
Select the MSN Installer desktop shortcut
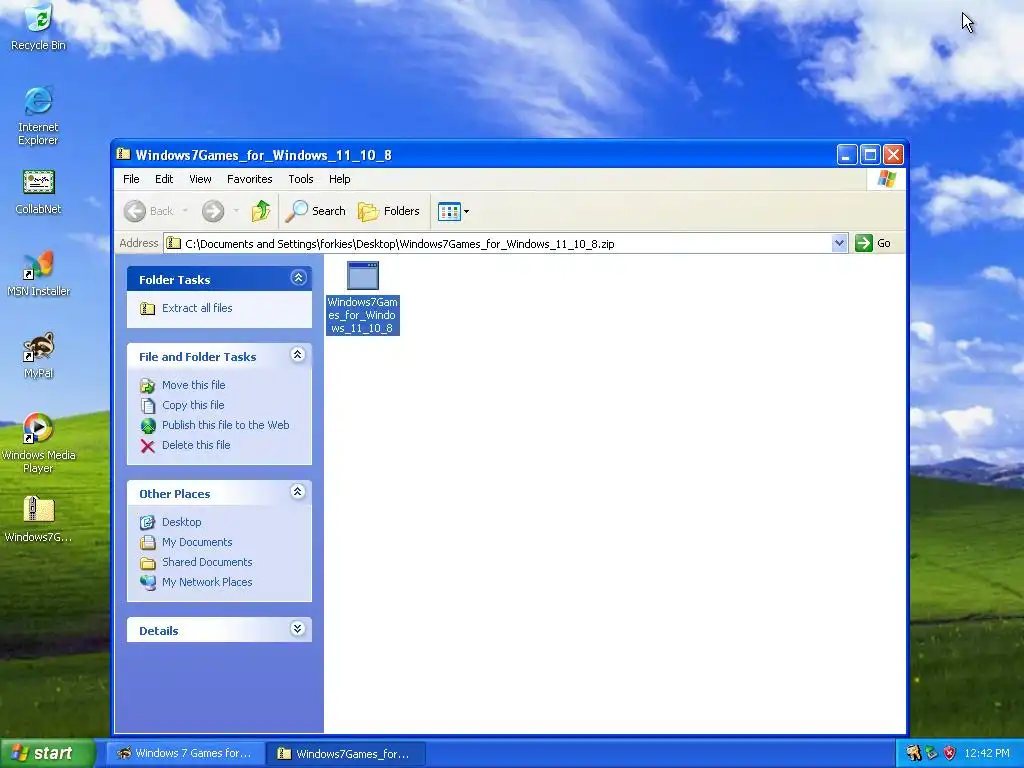tap(38, 274)
